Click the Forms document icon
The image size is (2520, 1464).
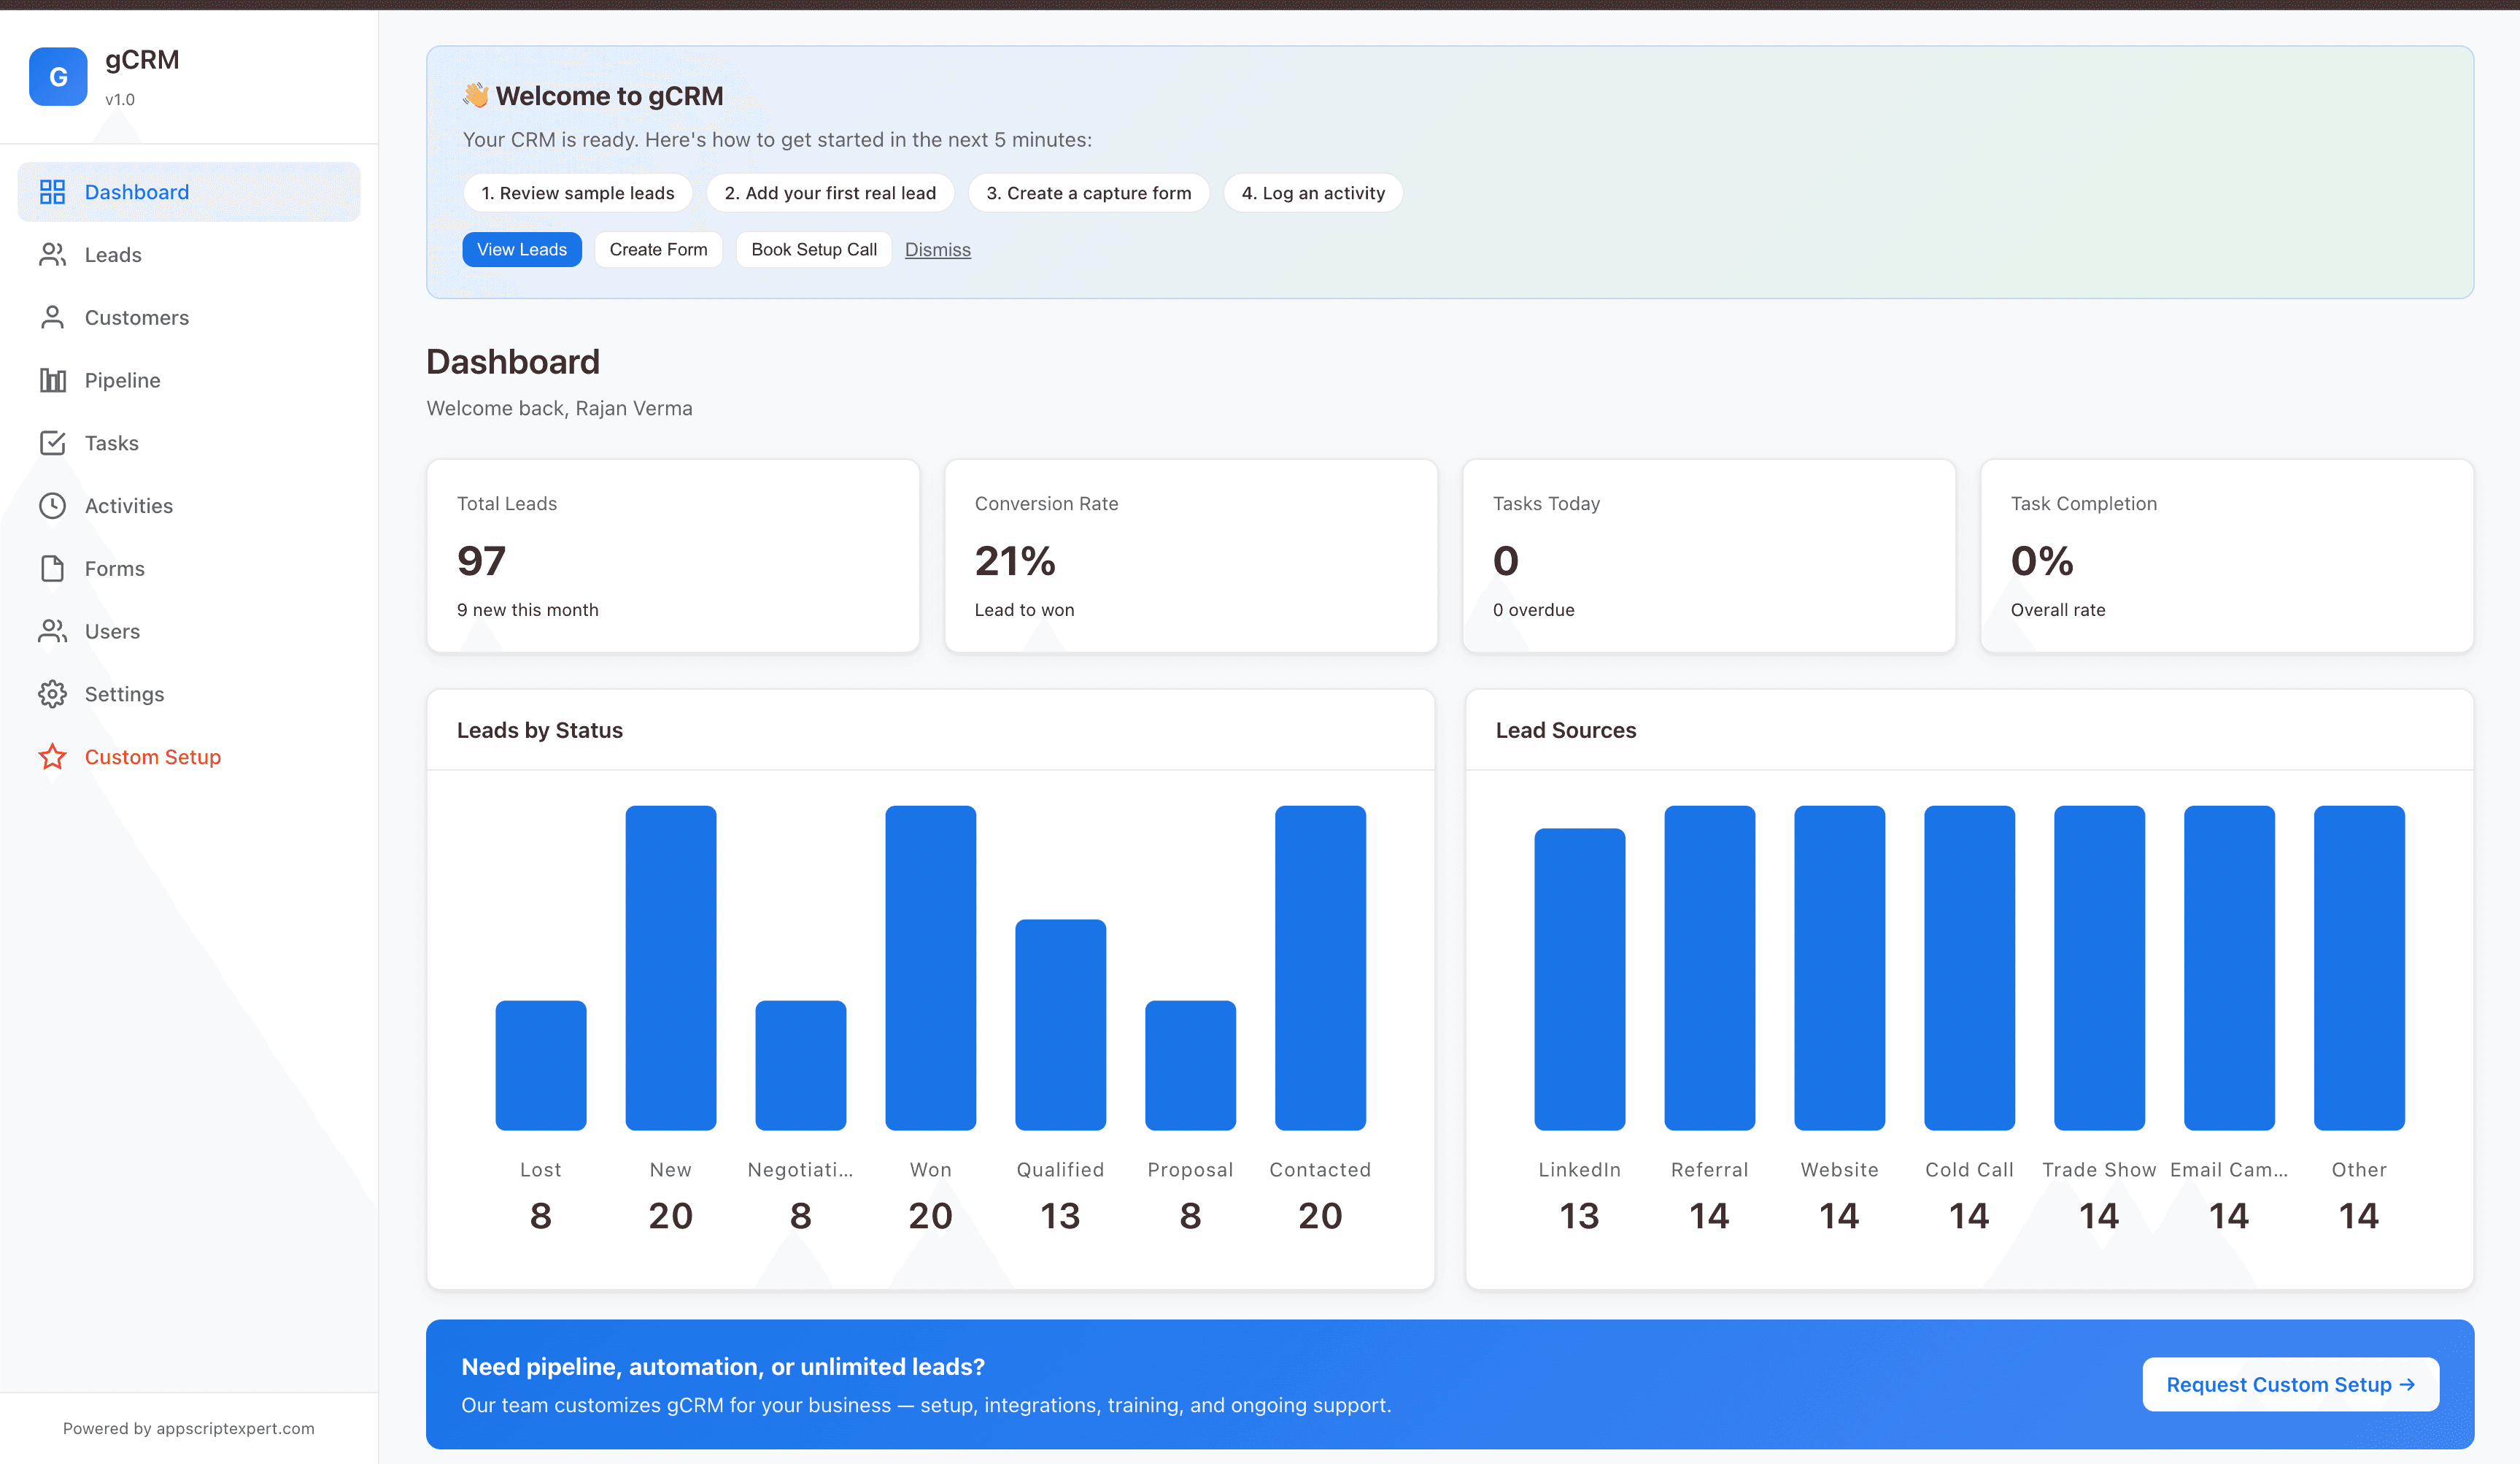coord(52,568)
